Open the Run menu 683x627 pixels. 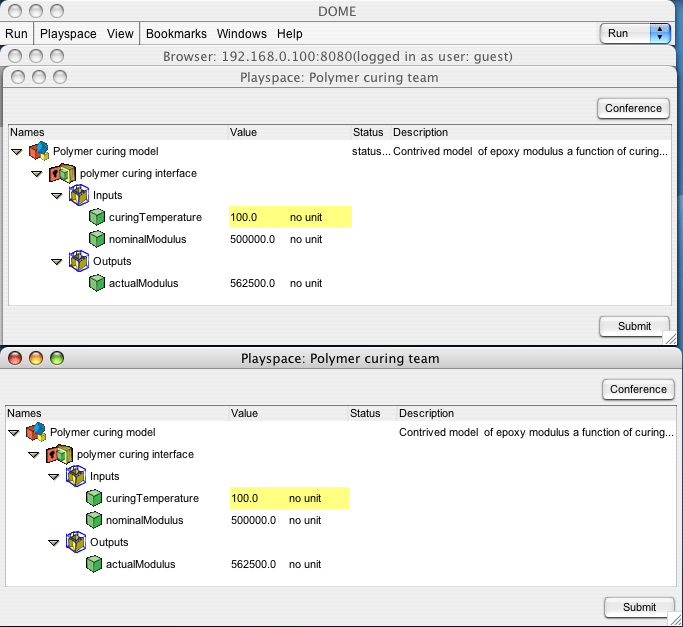(16, 34)
